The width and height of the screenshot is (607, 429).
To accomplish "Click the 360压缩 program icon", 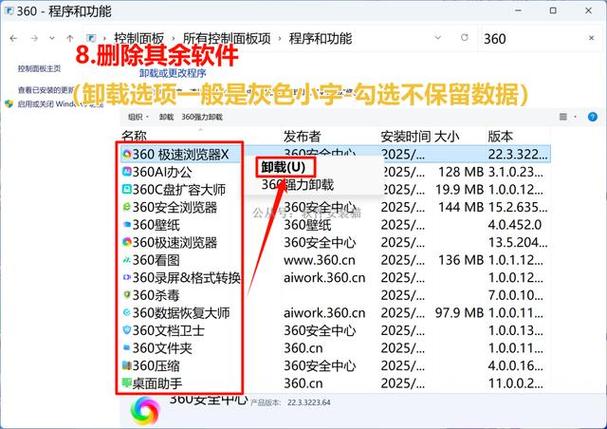I will point(127,365).
